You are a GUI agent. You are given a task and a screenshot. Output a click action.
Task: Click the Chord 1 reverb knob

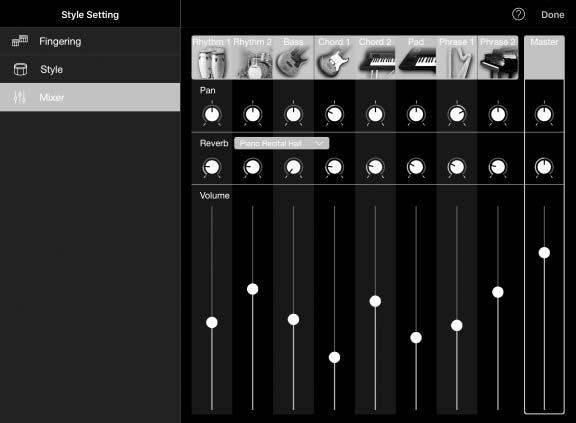coord(334,167)
